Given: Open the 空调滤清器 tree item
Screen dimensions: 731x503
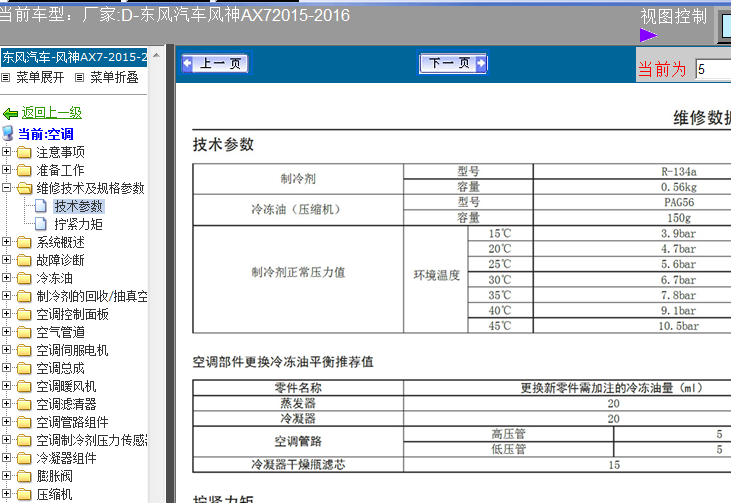Looking at the screenshot, I should (x=66, y=404).
